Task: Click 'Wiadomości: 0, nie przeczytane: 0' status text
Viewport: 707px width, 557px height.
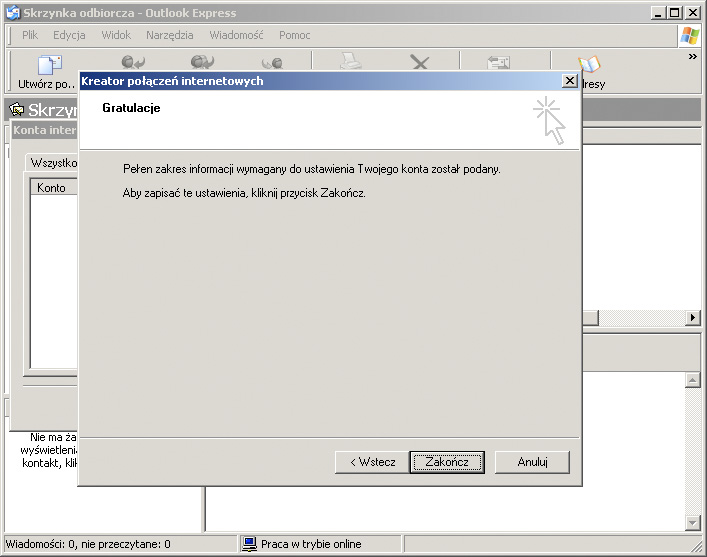Action: (x=88, y=544)
